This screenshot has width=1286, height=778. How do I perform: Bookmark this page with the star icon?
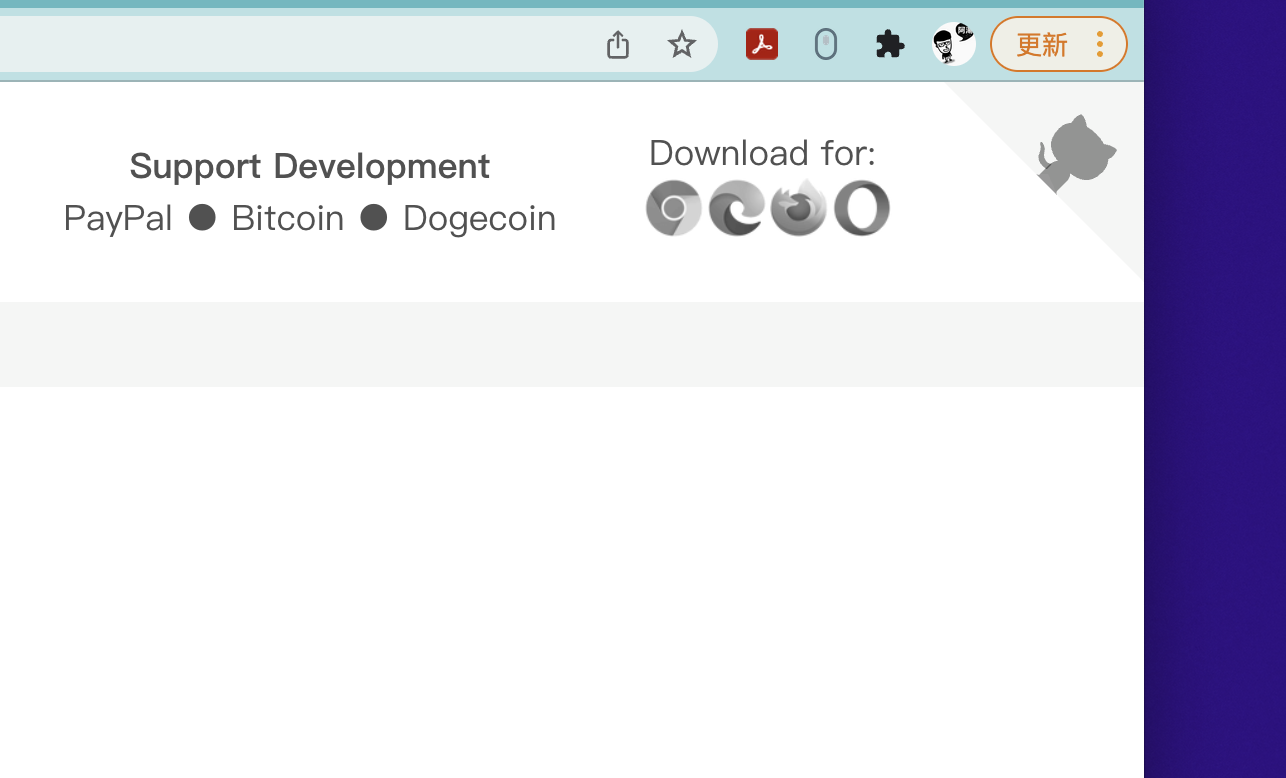682,44
